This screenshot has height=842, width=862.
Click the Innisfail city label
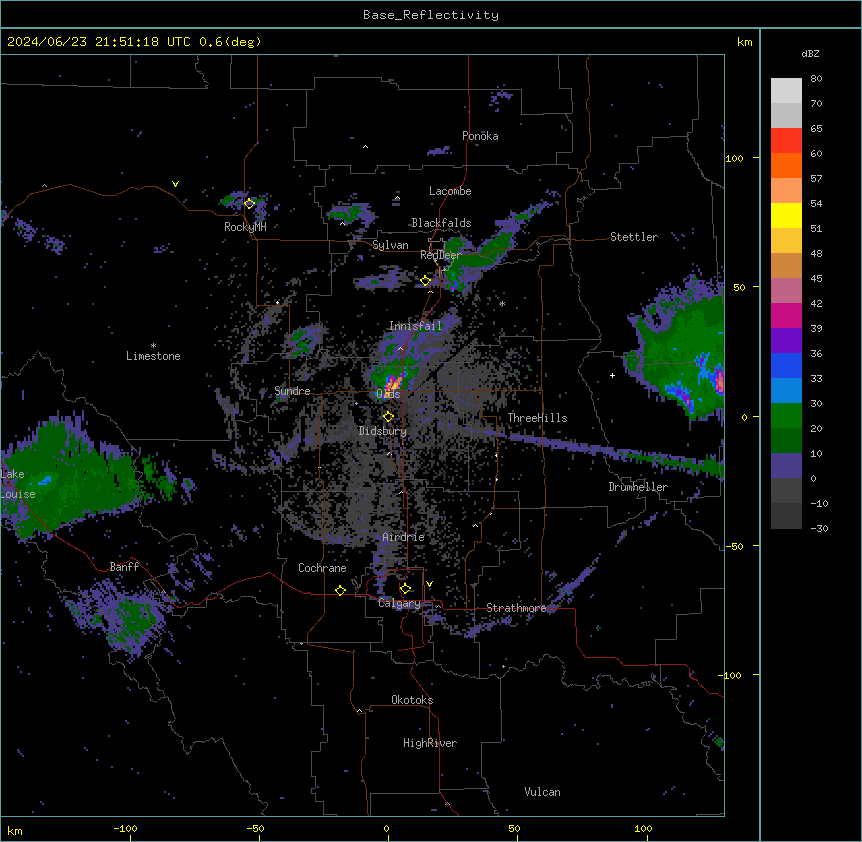416,326
